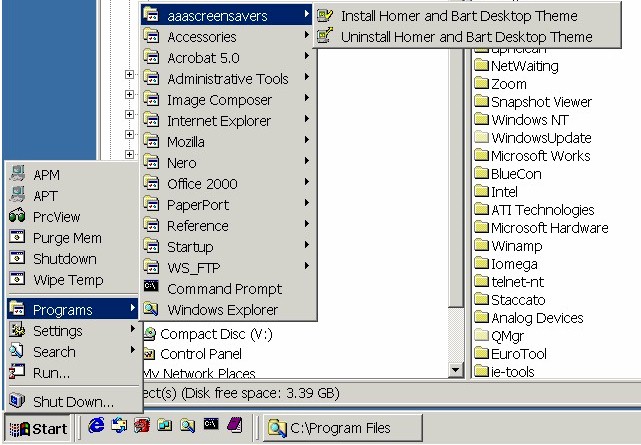Select the Microsoft Works folder
The height and width of the screenshot is (445, 641).
(532, 156)
